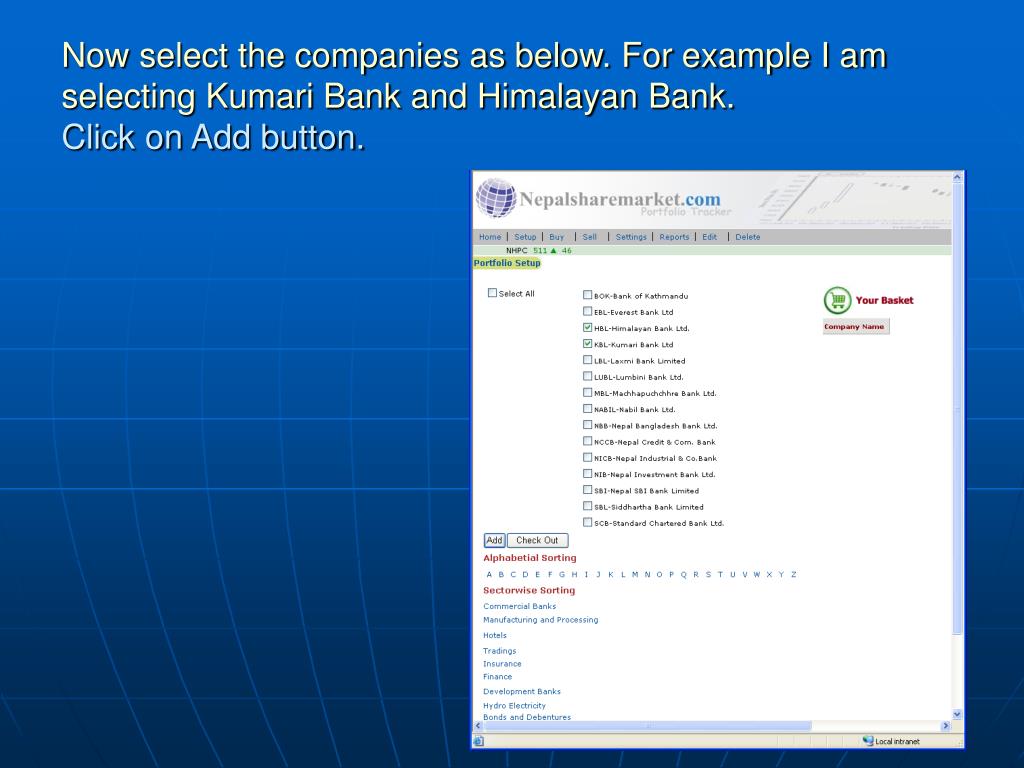Check NBB-Nepal Bangladesh Bank Ltd. checkbox
The height and width of the screenshot is (768, 1024).
coord(587,425)
